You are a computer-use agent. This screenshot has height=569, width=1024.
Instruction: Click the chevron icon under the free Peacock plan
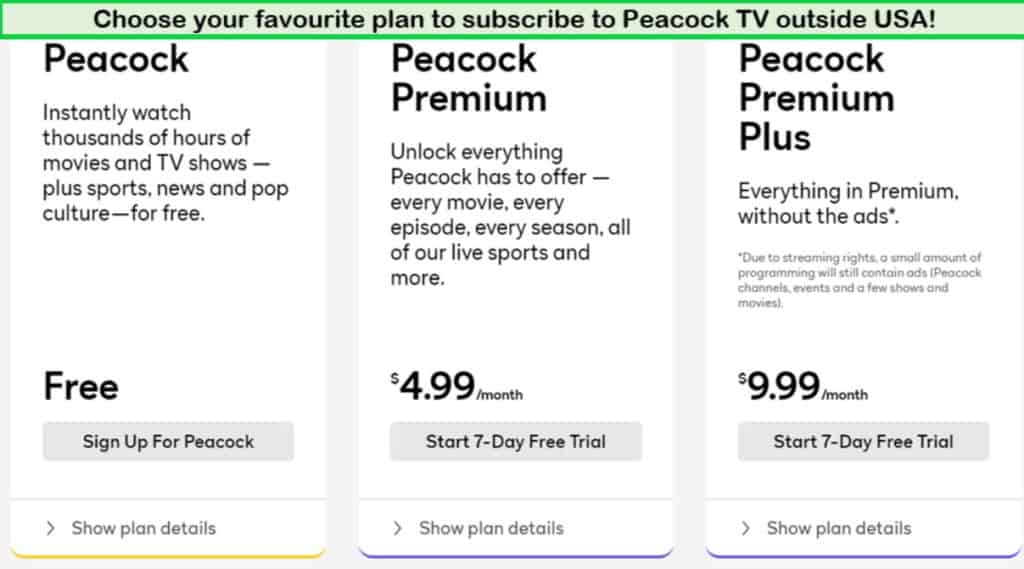[50, 528]
